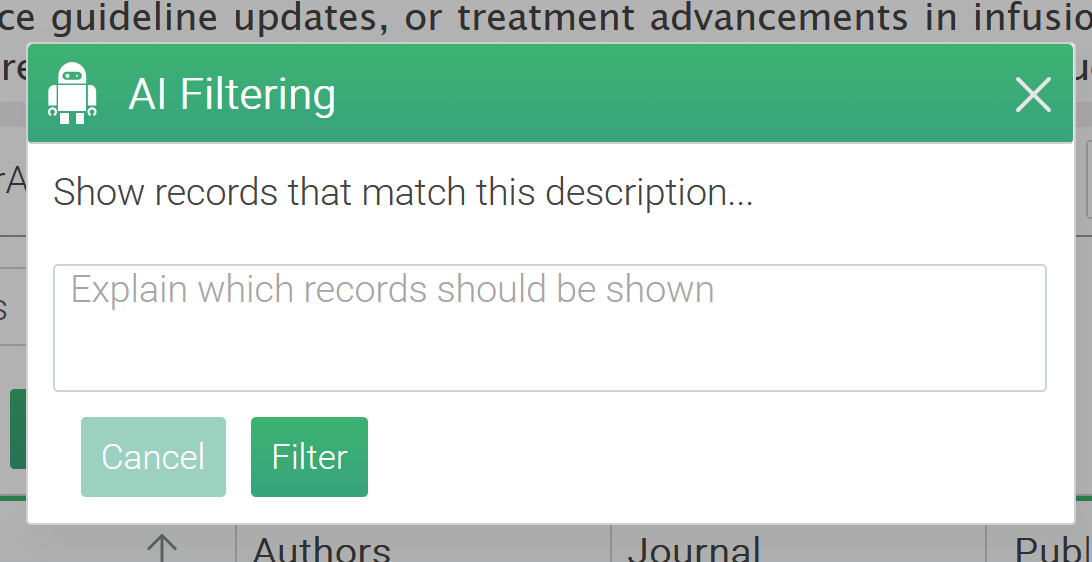
Task: Click the partially visible Publ column header
Action: point(1052,549)
